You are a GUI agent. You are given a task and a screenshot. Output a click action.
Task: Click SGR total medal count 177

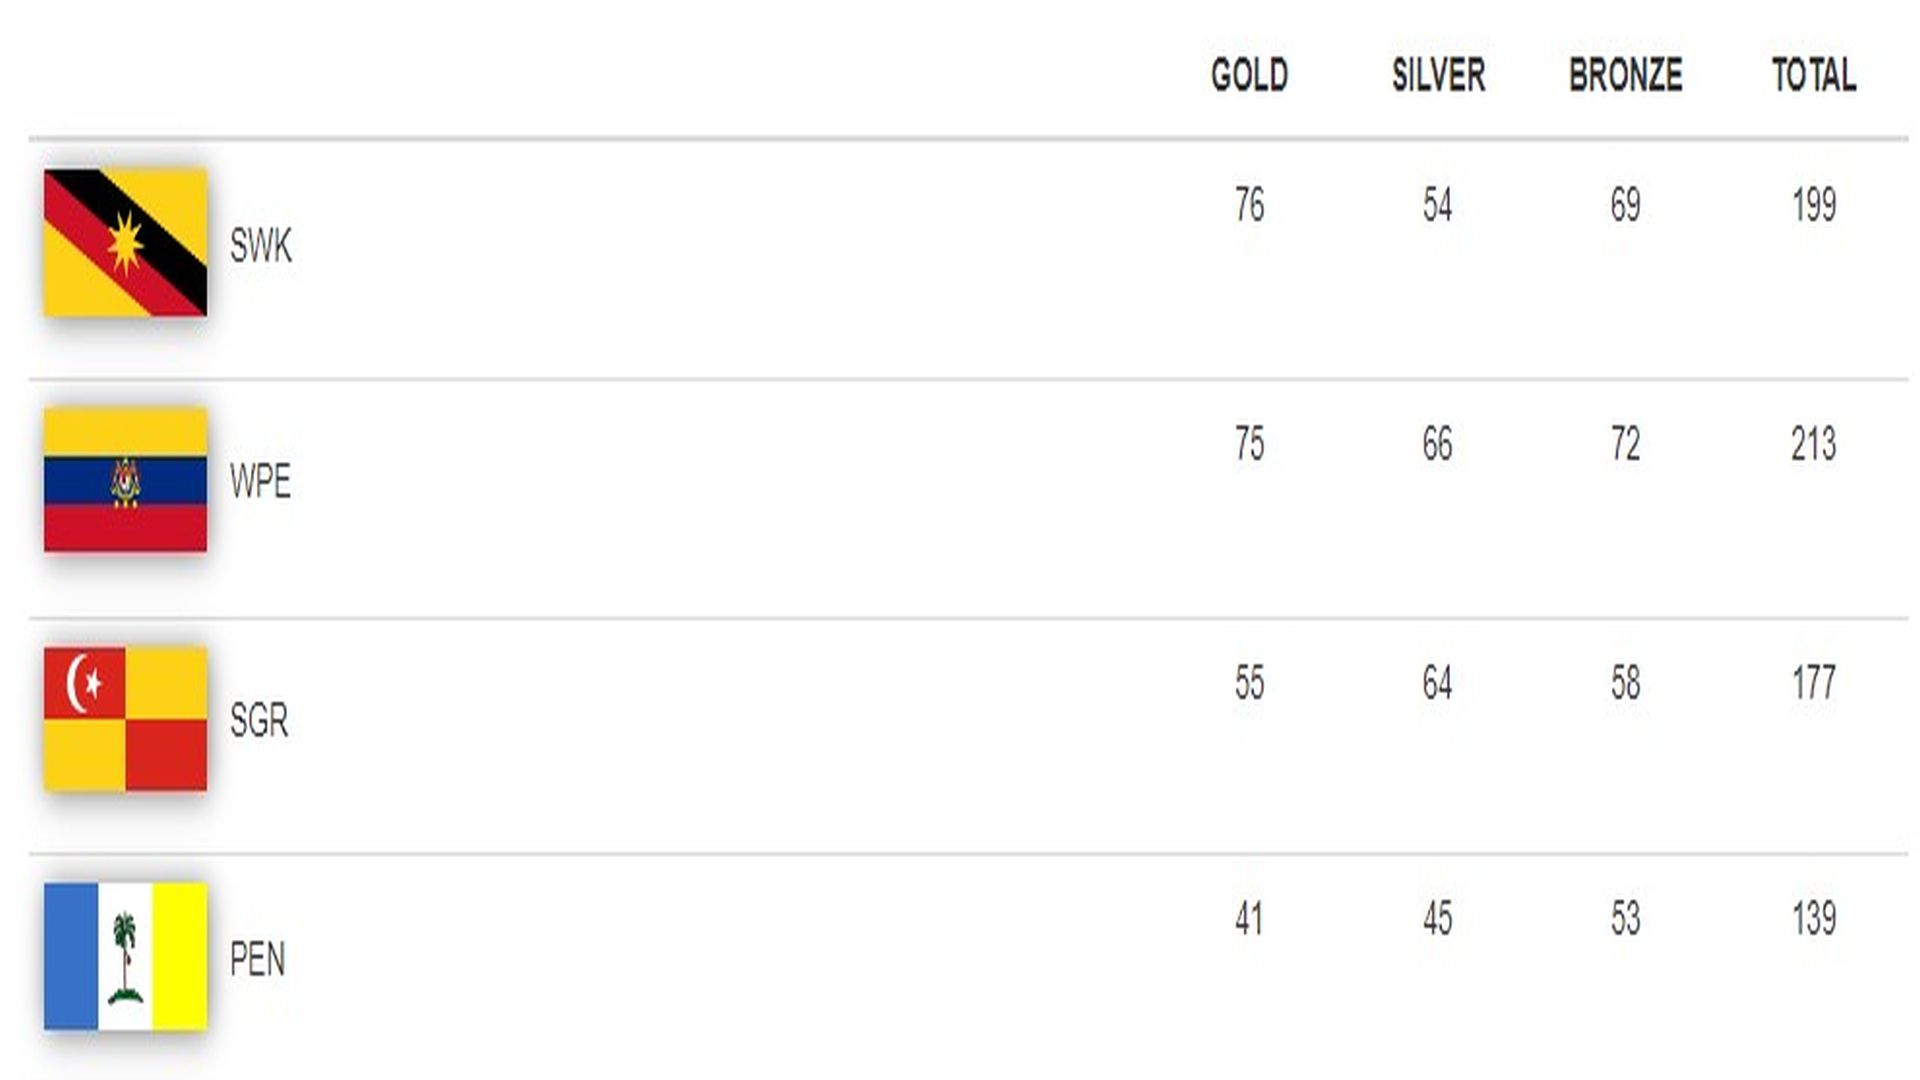tap(1813, 683)
